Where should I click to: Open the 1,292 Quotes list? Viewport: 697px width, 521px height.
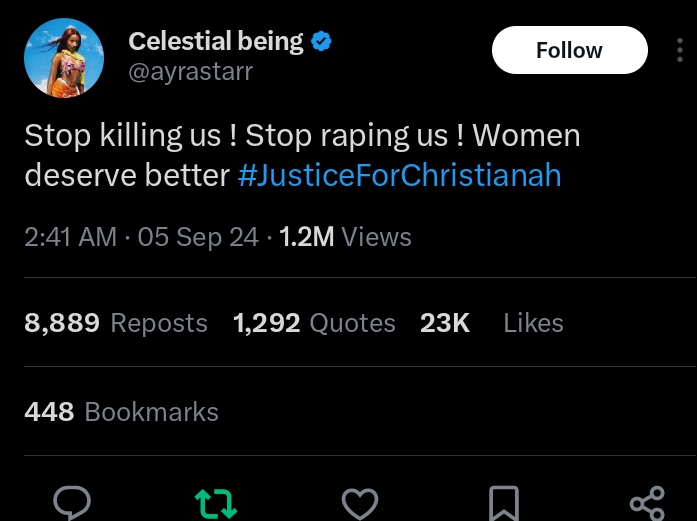(x=314, y=323)
